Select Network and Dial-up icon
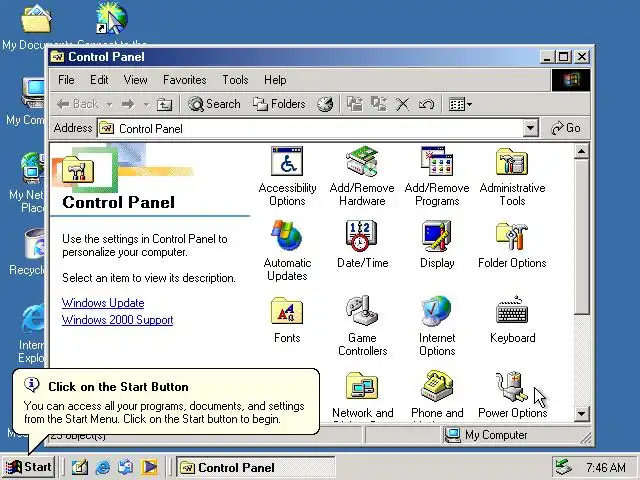This screenshot has height=480, width=640. click(362, 386)
